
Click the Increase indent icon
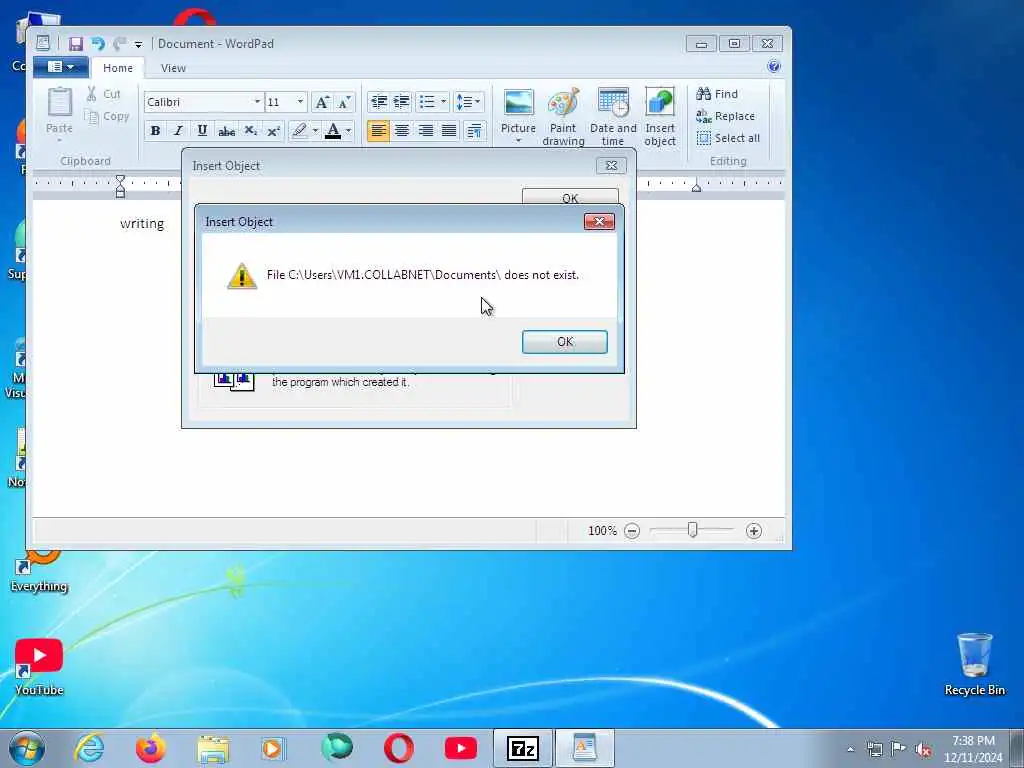tap(402, 102)
